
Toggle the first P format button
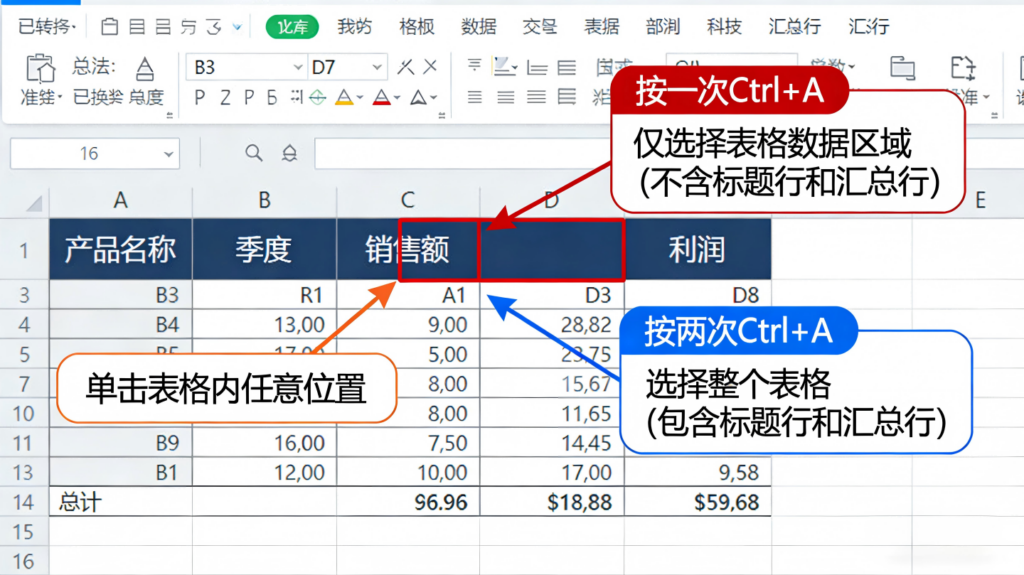200,98
